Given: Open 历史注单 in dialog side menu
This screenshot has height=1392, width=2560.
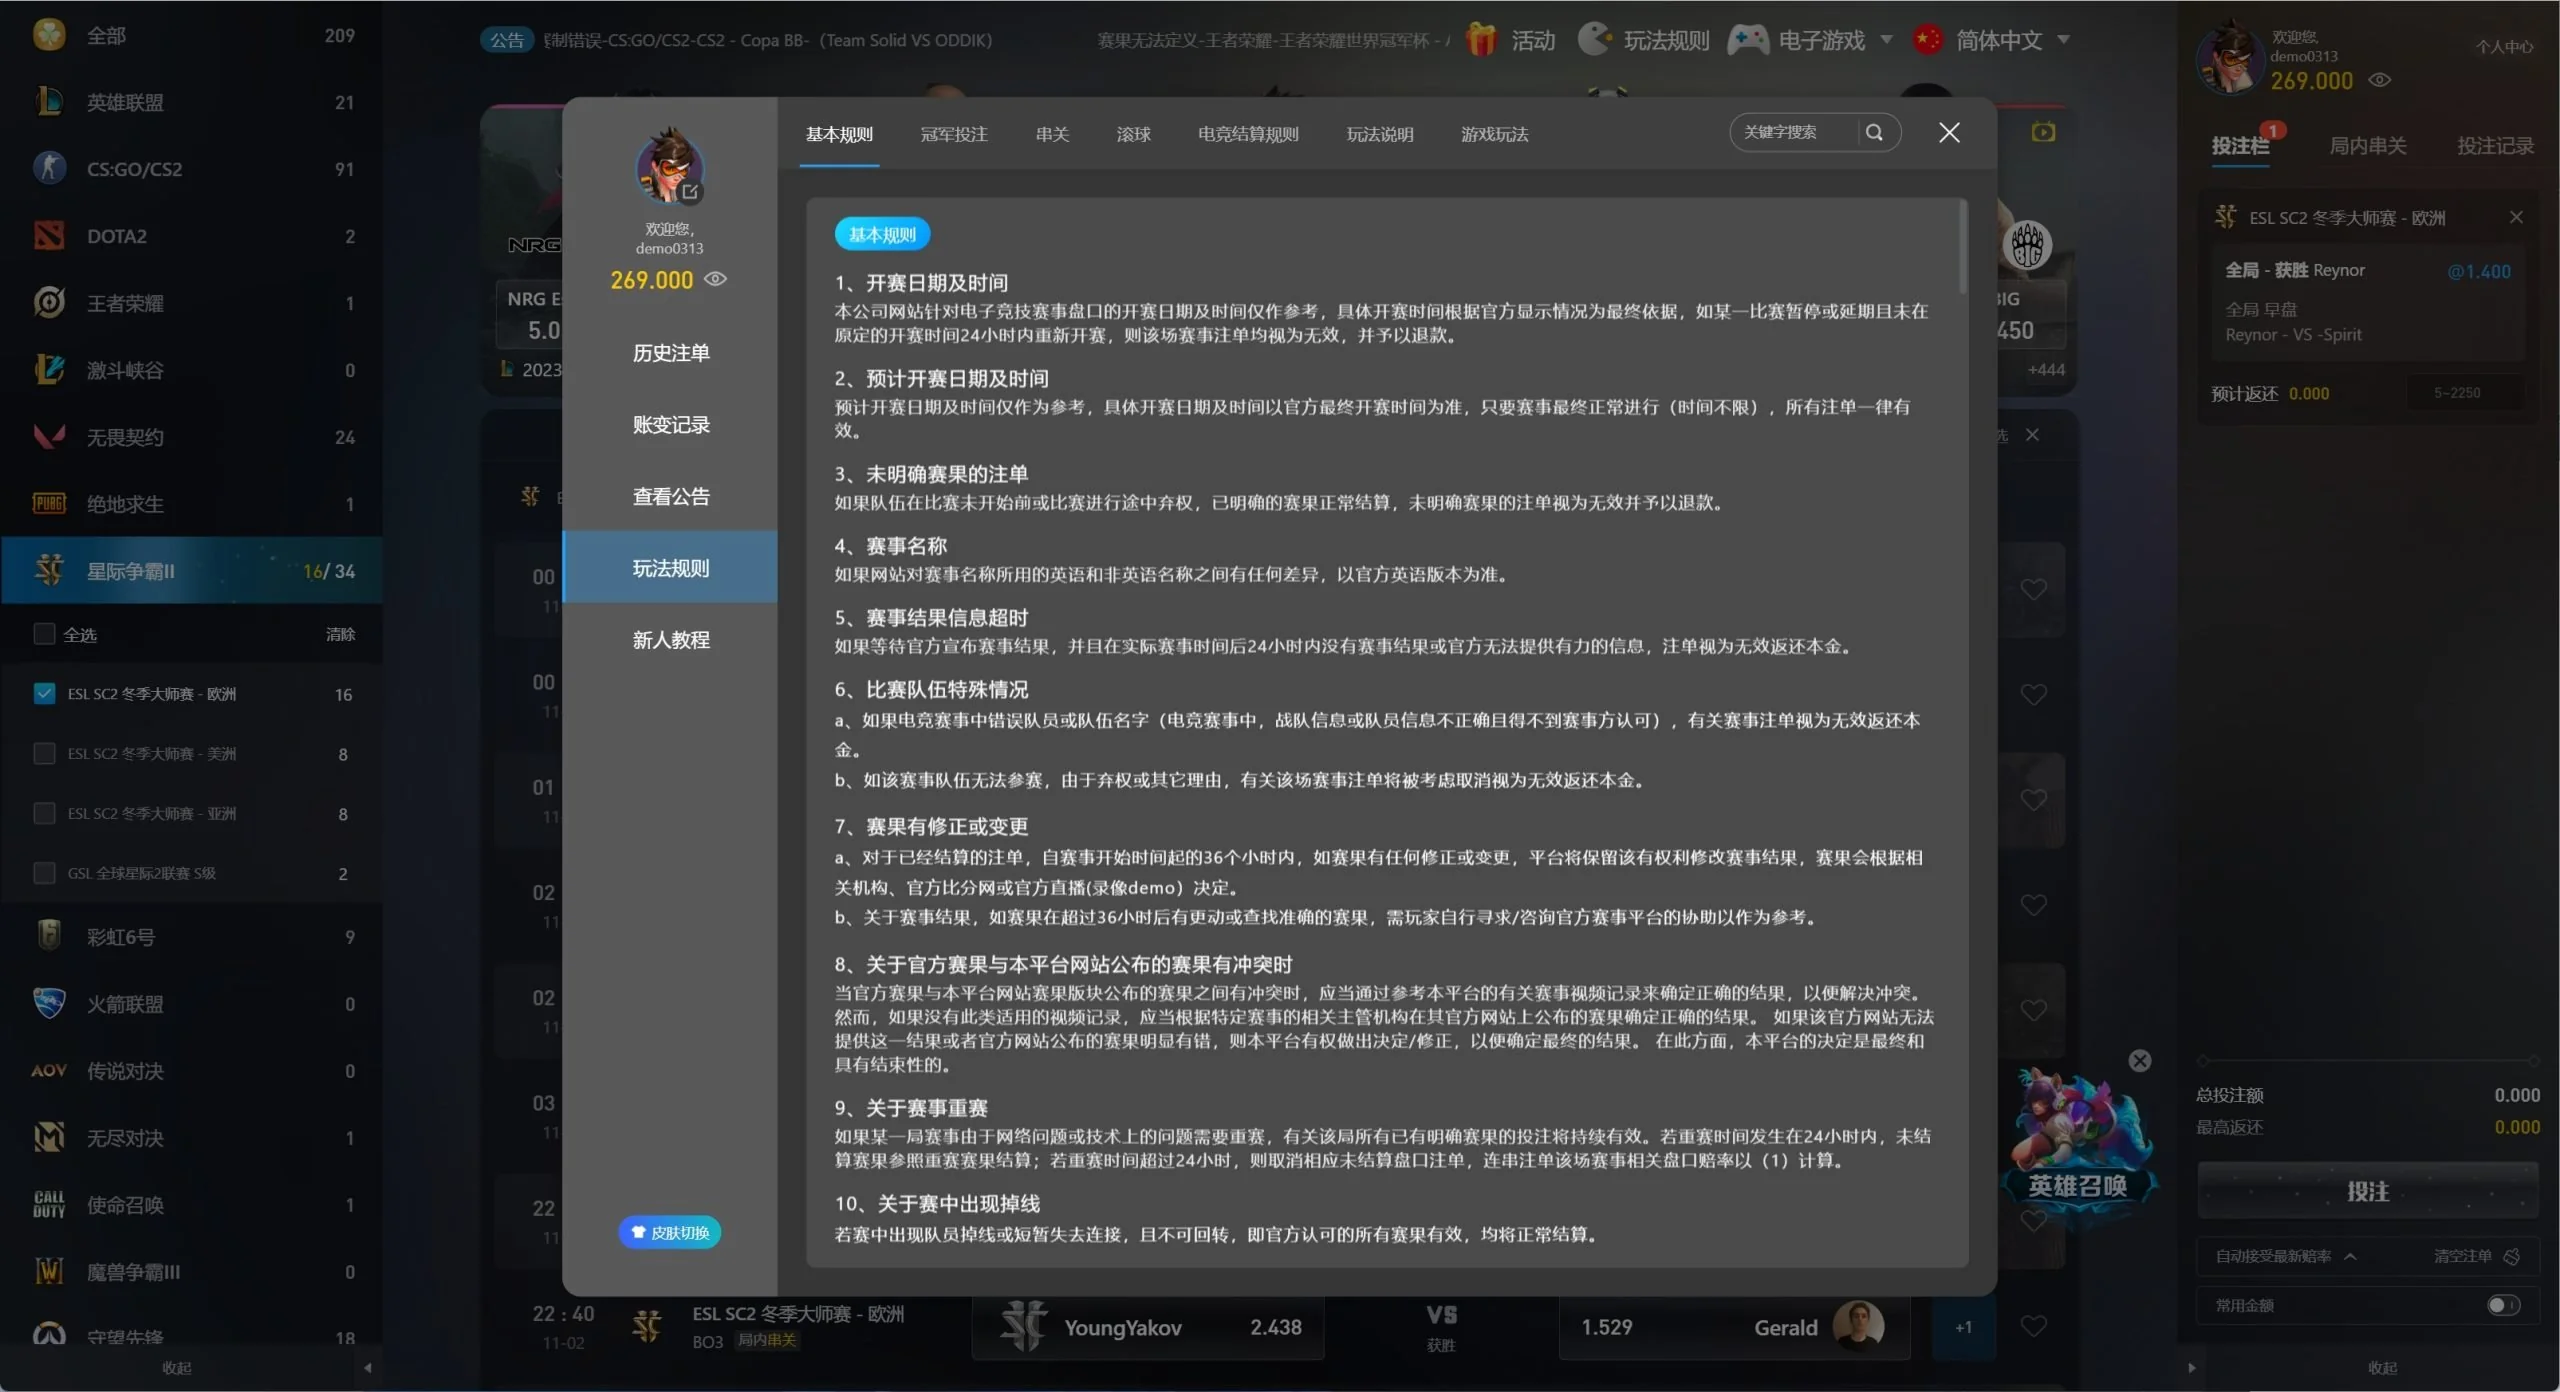Looking at the screenshot, I should coord(670,353).
